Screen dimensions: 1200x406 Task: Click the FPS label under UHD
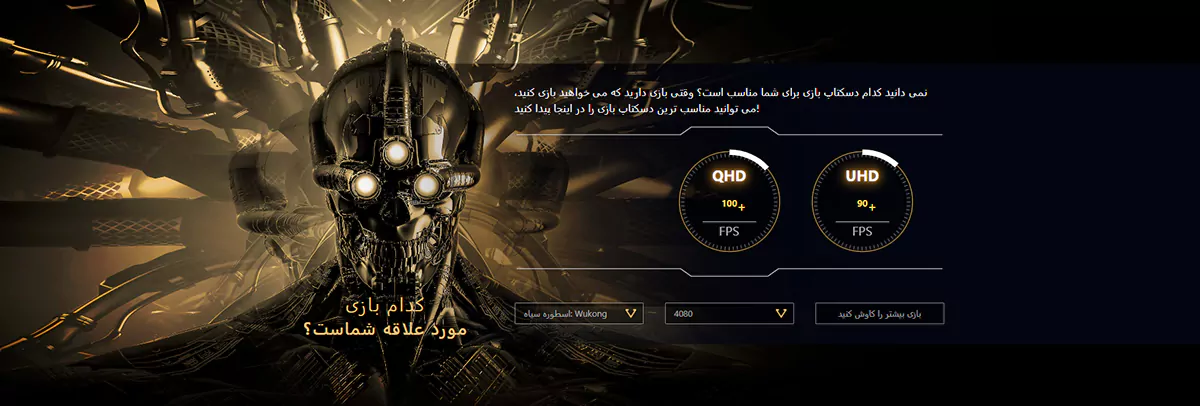pyautogui.click(x=862, y=231)
